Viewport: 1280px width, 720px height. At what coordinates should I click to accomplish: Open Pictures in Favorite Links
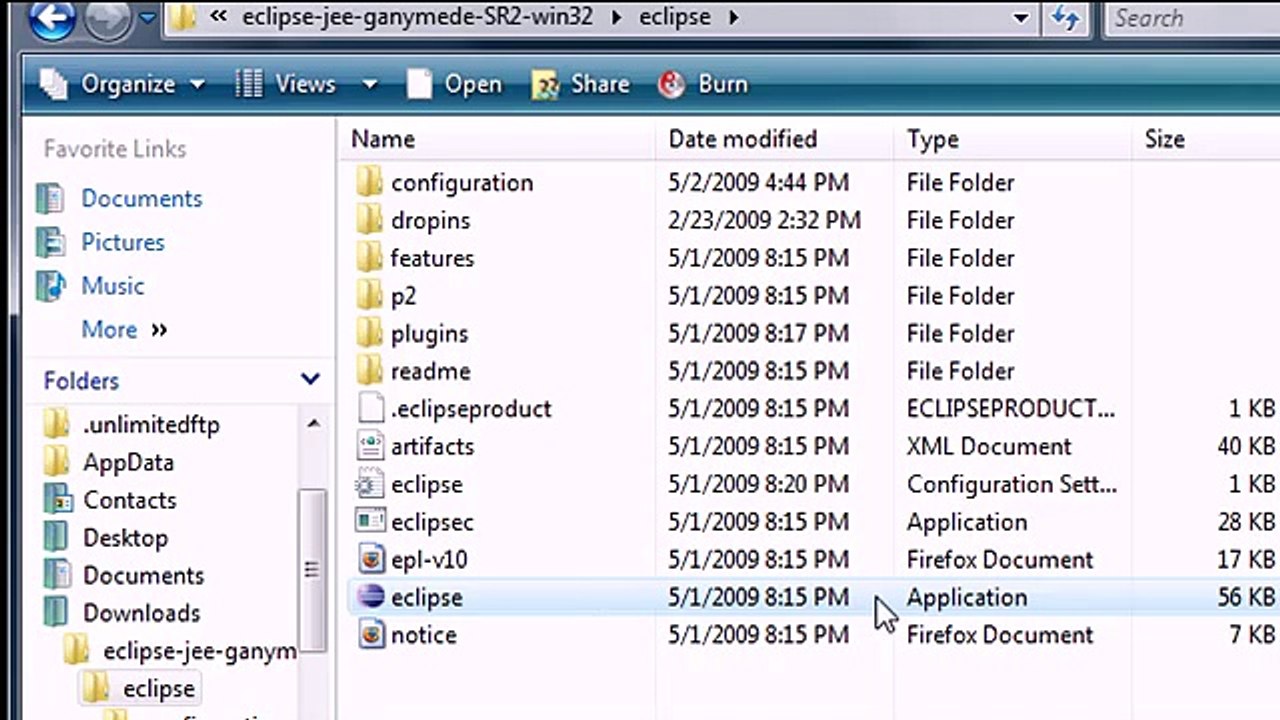(122, 242)
